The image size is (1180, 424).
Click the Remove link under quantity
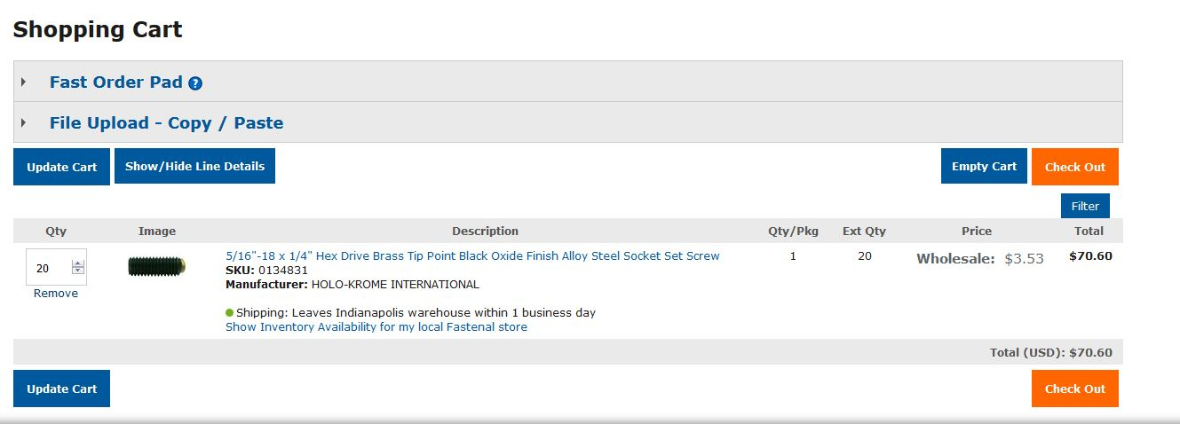point(56,293)
